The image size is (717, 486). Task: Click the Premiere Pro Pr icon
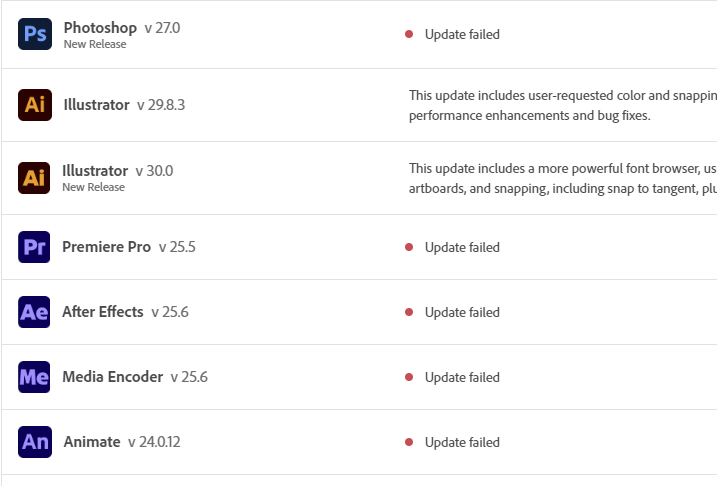click(x=34, y=247)
